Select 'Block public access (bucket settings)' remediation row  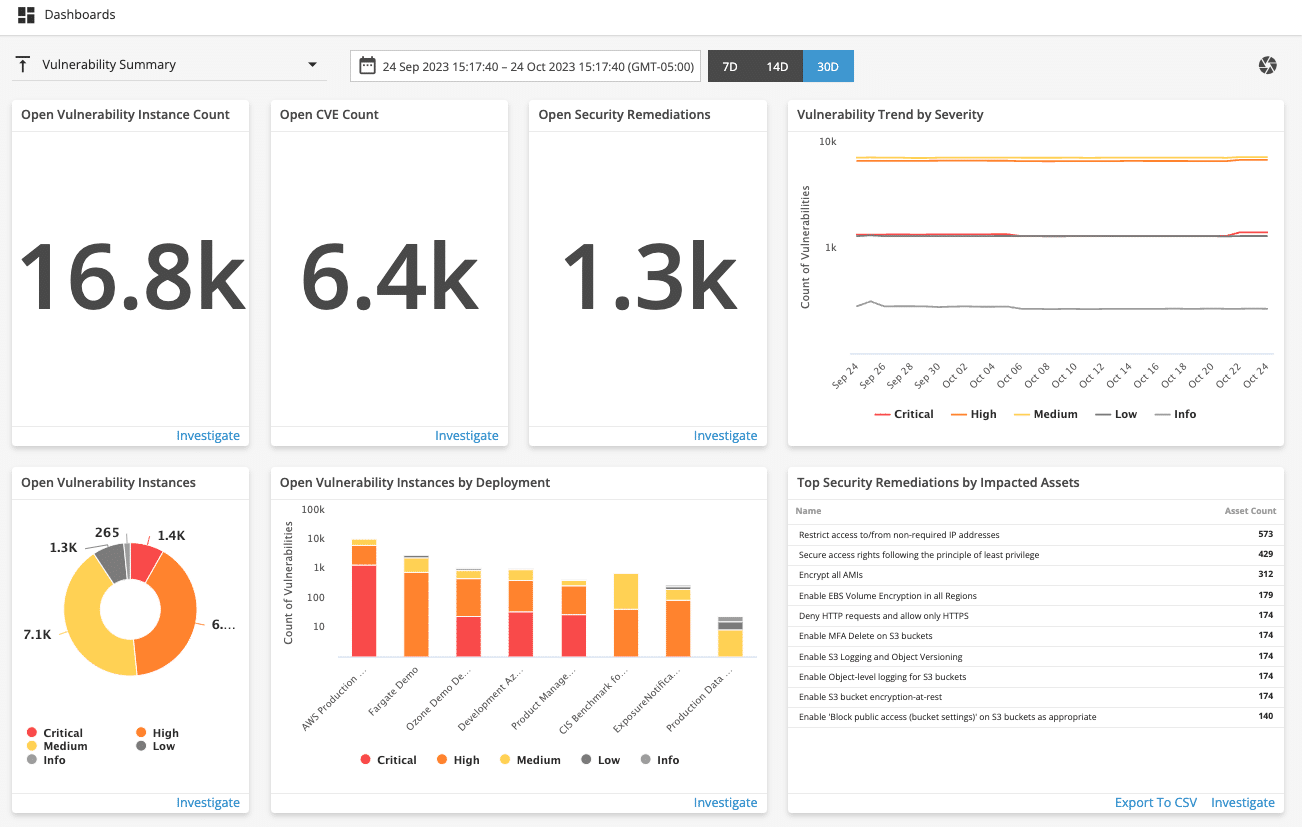[x=1036, y=717]
